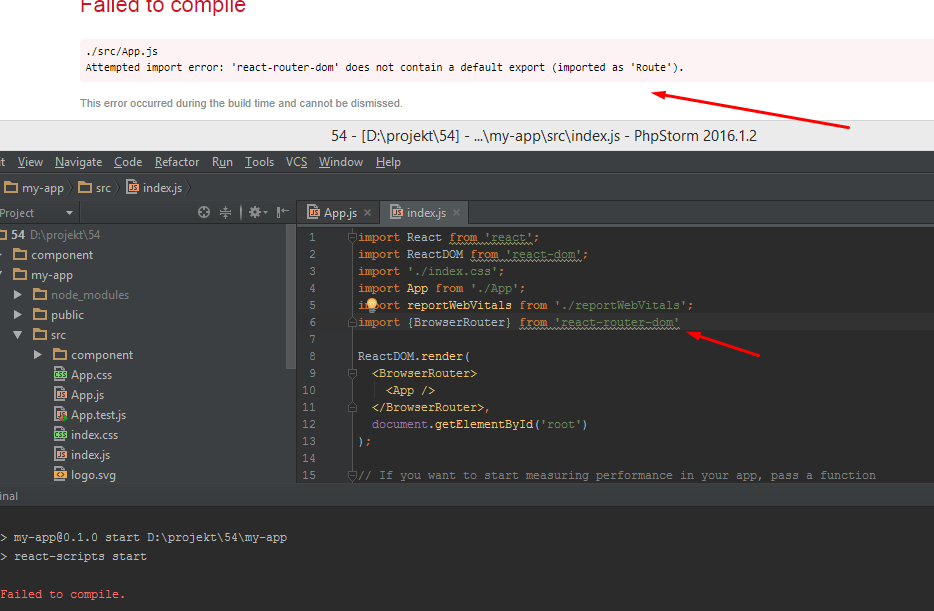Expand the src component folder arrow

[x=38, y=354]
